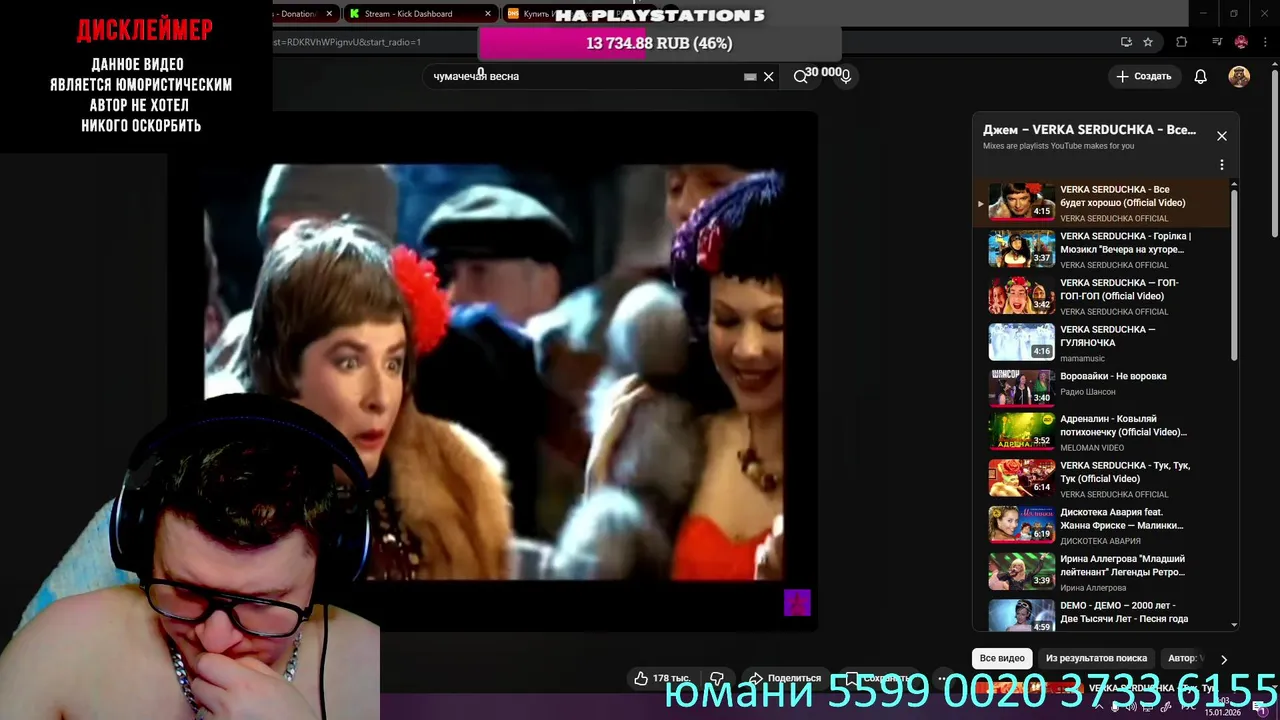Image resolution: width=1280 pixels, height=720 pixels.
Task: Open more actions ellipsis below video
Action: pyautogui.click(x=943, y=678)
